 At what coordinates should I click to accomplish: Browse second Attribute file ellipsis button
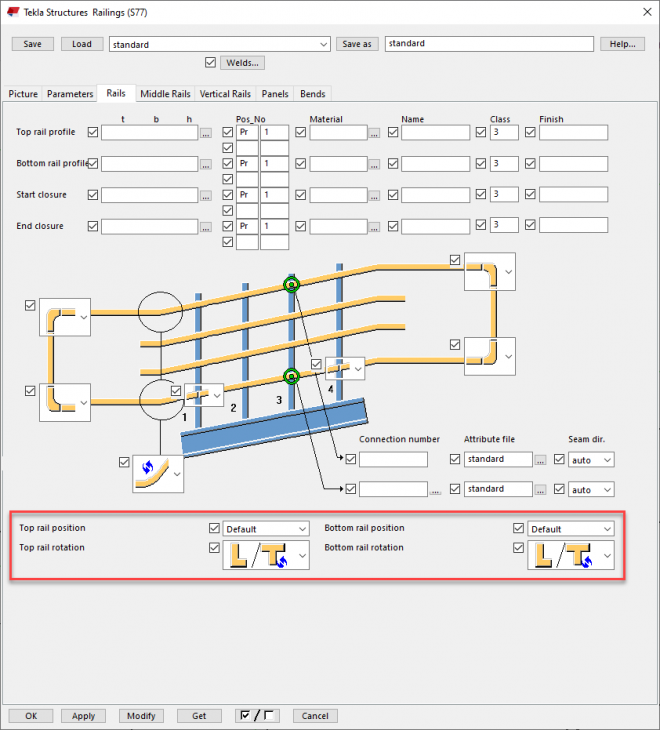coord(540,490)
